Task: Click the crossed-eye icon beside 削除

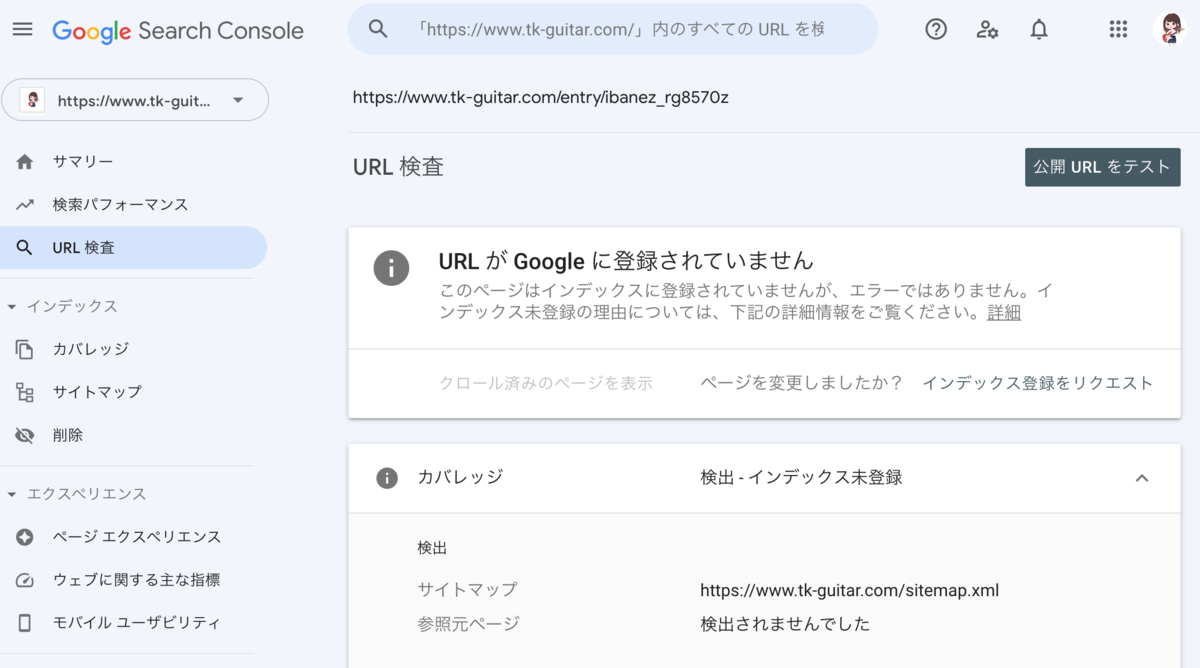Action: (x=25, y=435)
